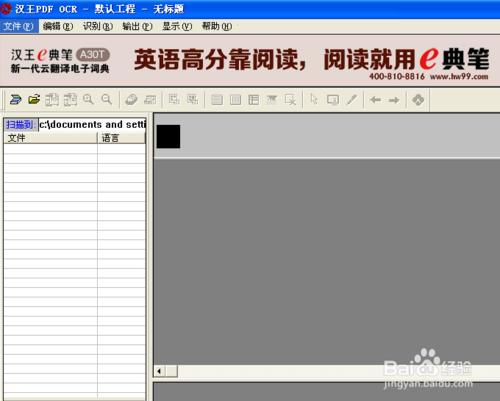Click the zoom in magnifier icon
The image size is (500, 401).
tap(88, 99)
